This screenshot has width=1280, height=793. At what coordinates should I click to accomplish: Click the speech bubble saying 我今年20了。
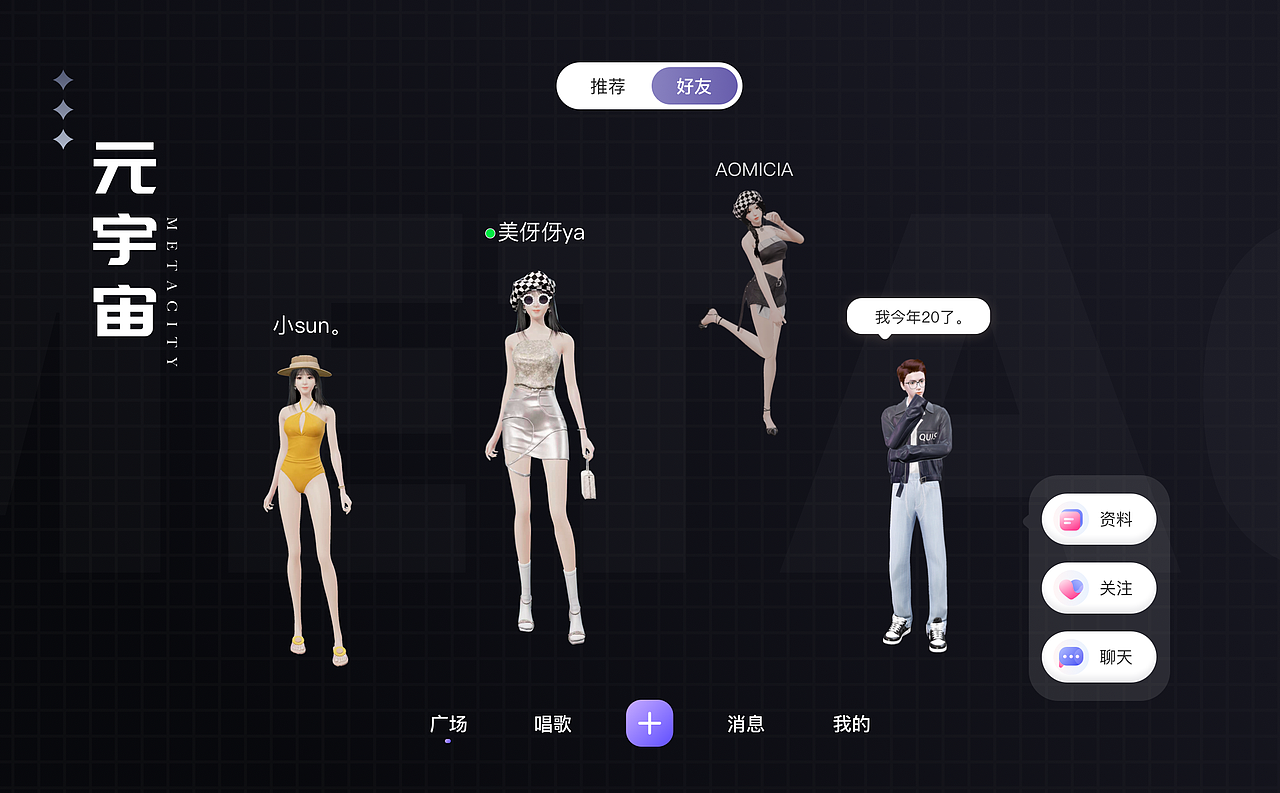[x=918, y=315]
